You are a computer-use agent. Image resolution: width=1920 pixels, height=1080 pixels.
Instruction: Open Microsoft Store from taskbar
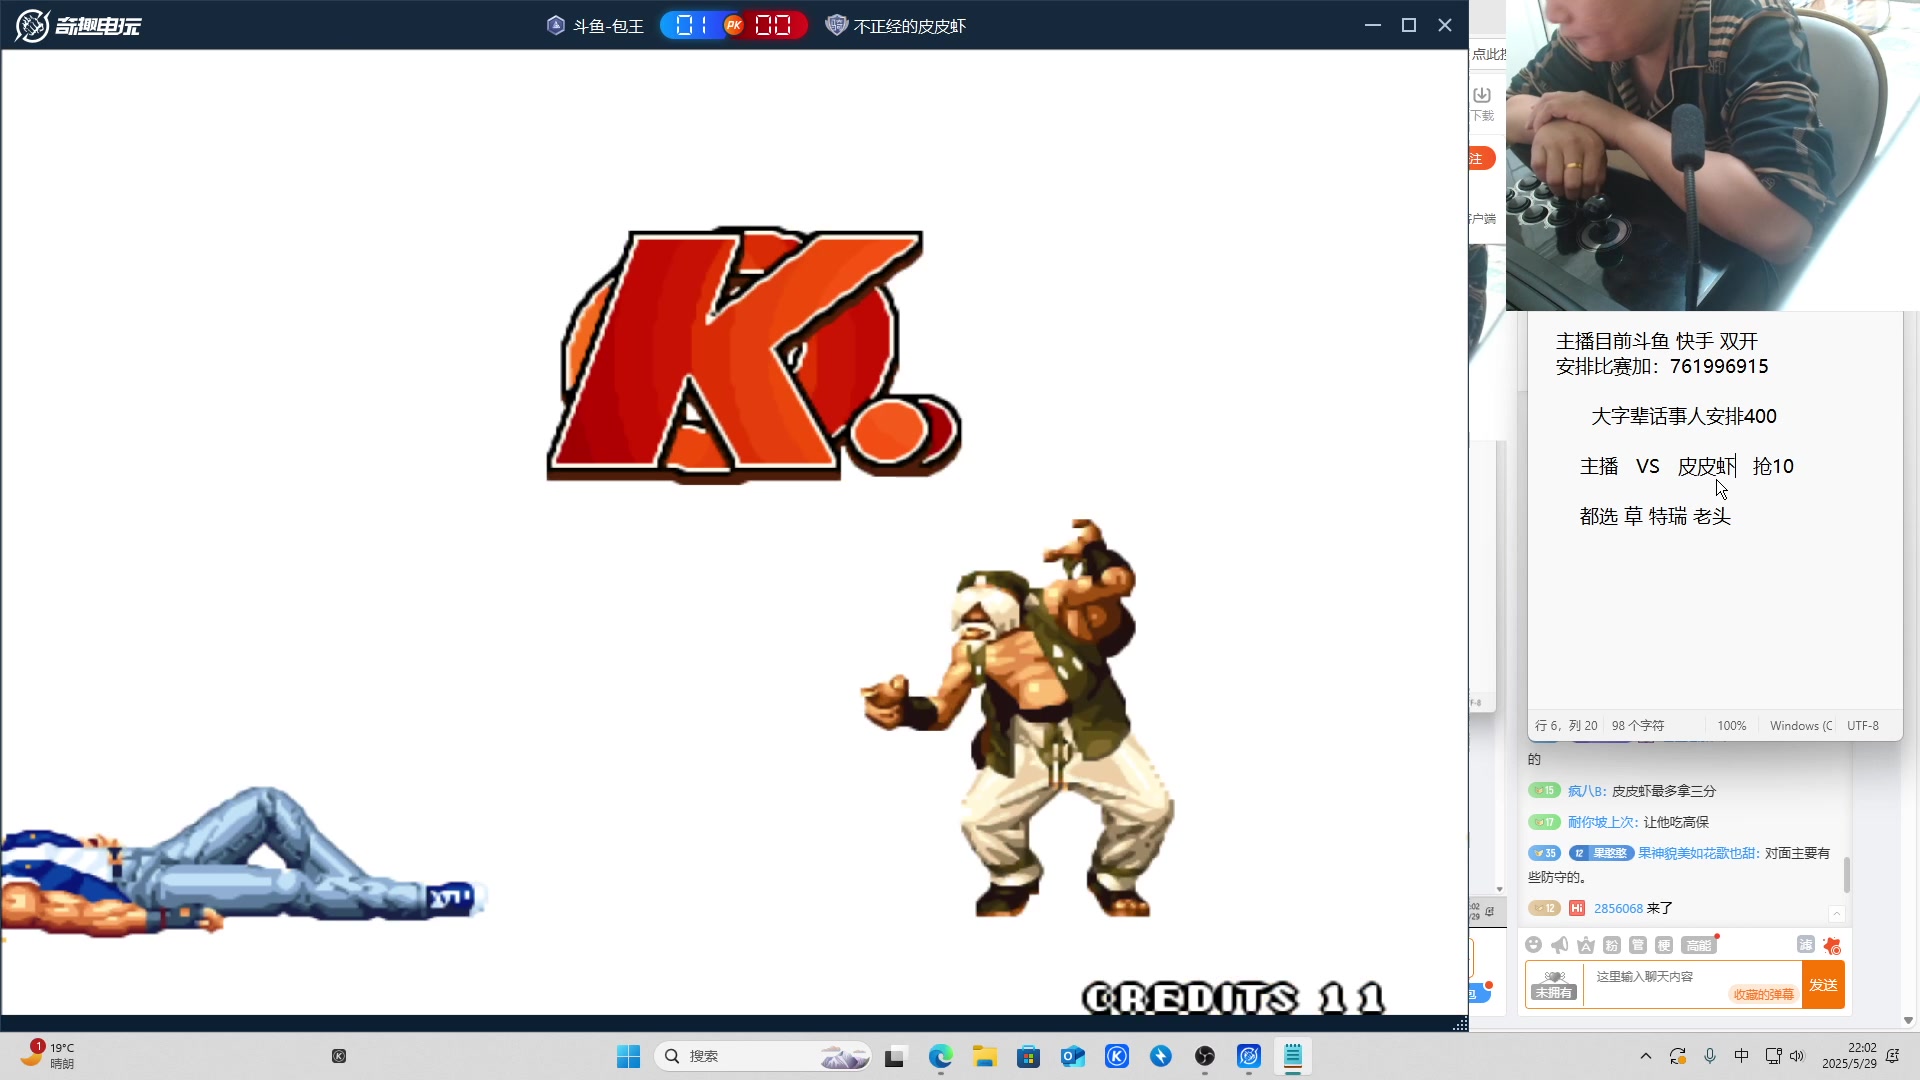point(1028,1056)
